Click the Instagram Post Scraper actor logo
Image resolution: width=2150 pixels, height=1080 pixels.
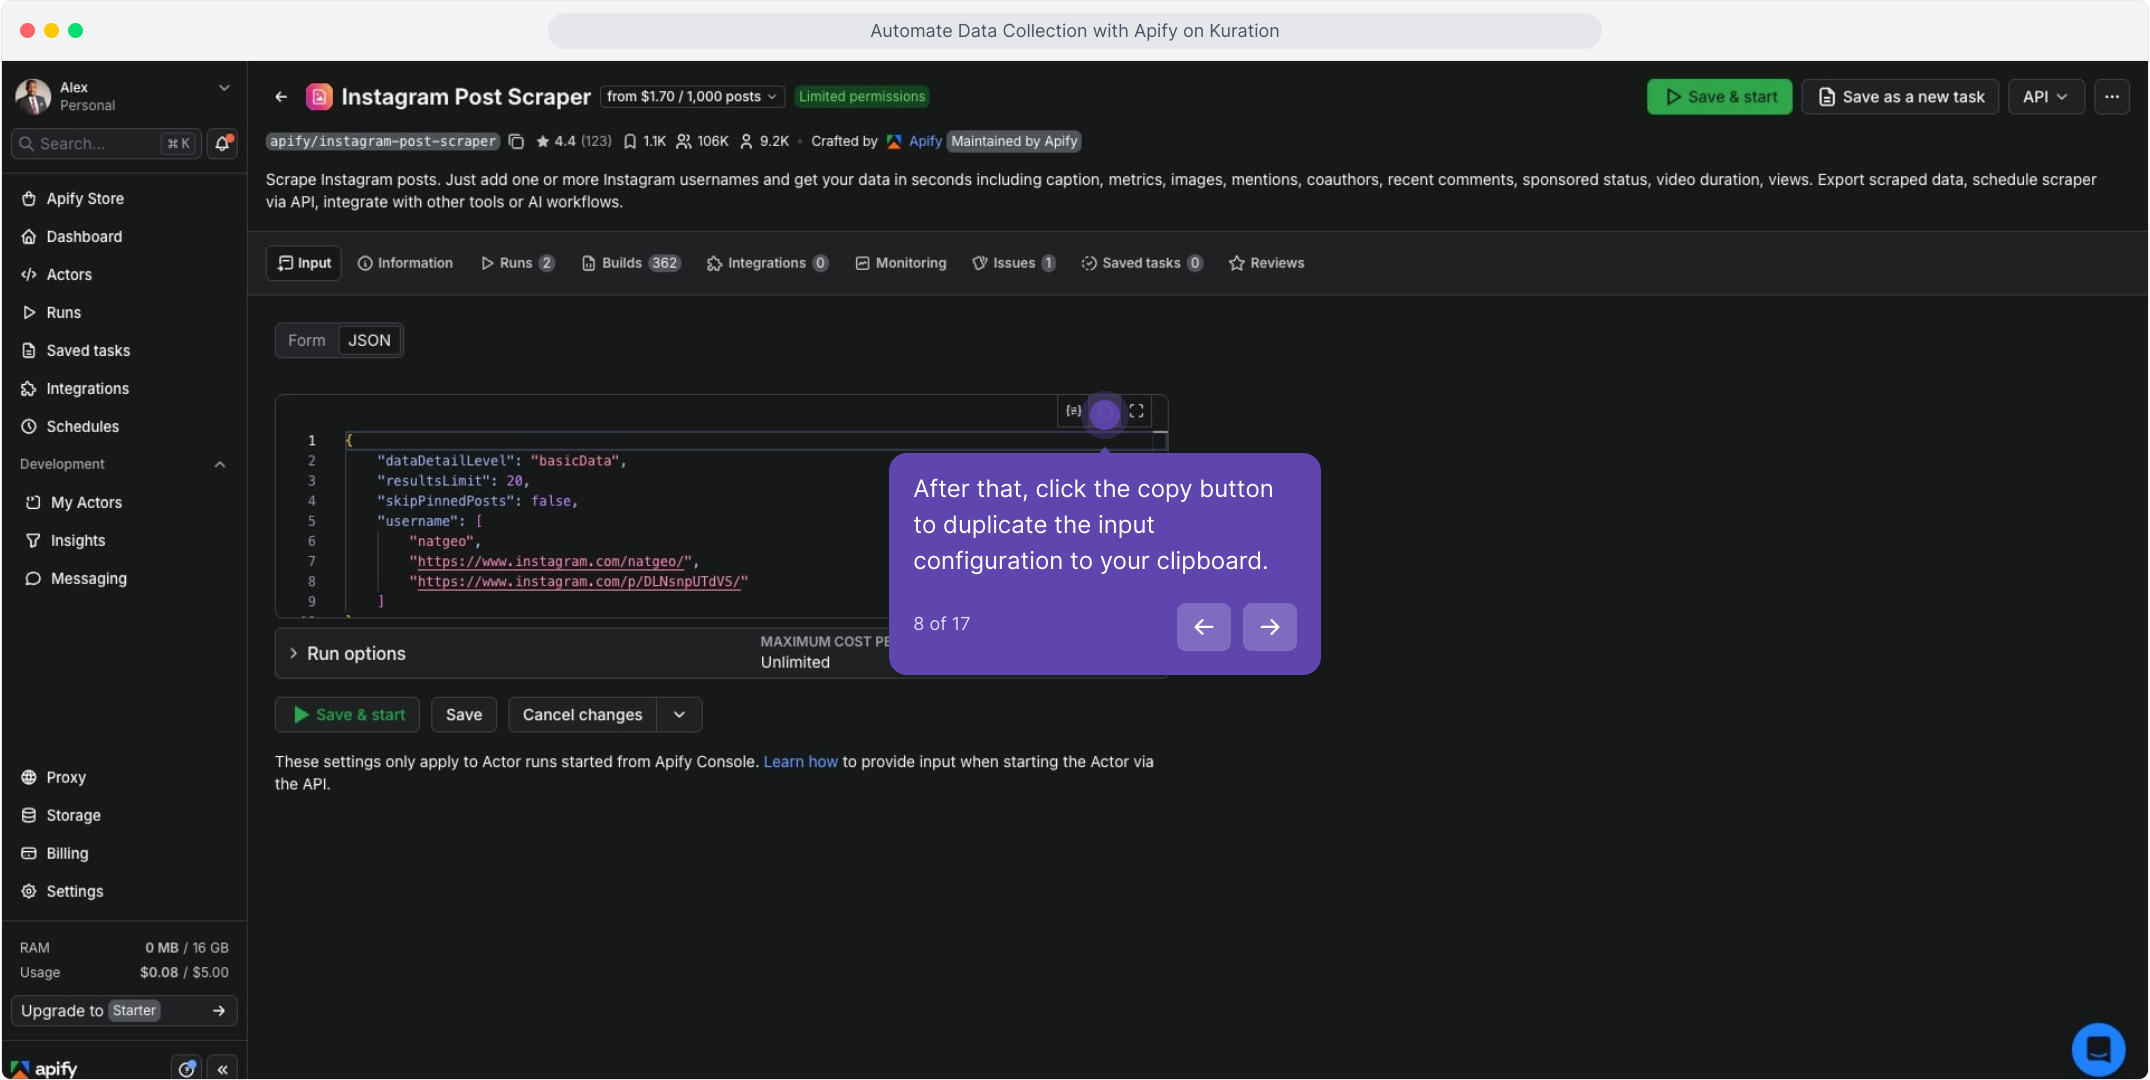coord(319,97)
